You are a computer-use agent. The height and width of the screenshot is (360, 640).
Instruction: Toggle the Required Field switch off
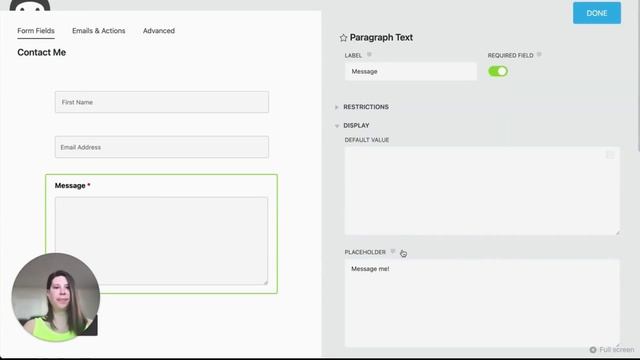(x=498, y=71)
